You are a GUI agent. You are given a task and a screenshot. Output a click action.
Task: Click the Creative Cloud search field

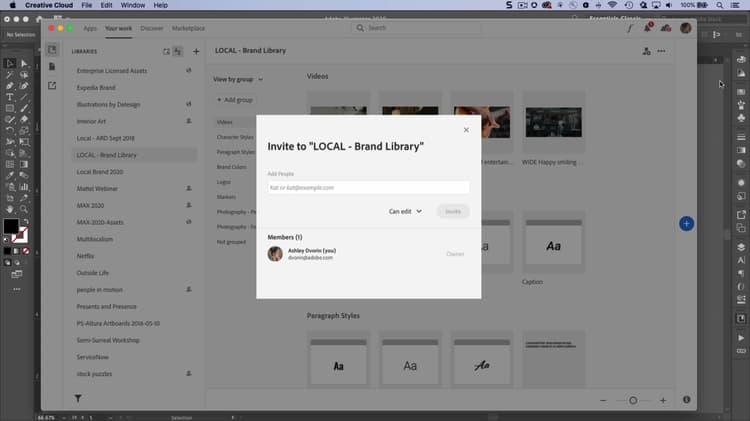click(x=416, y=28)
